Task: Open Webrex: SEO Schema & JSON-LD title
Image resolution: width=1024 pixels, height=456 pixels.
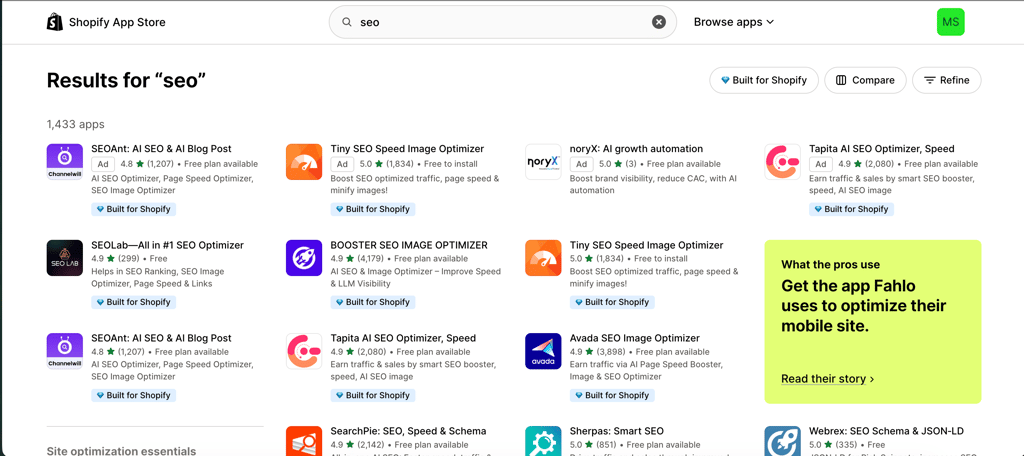Action: (886, 431)
